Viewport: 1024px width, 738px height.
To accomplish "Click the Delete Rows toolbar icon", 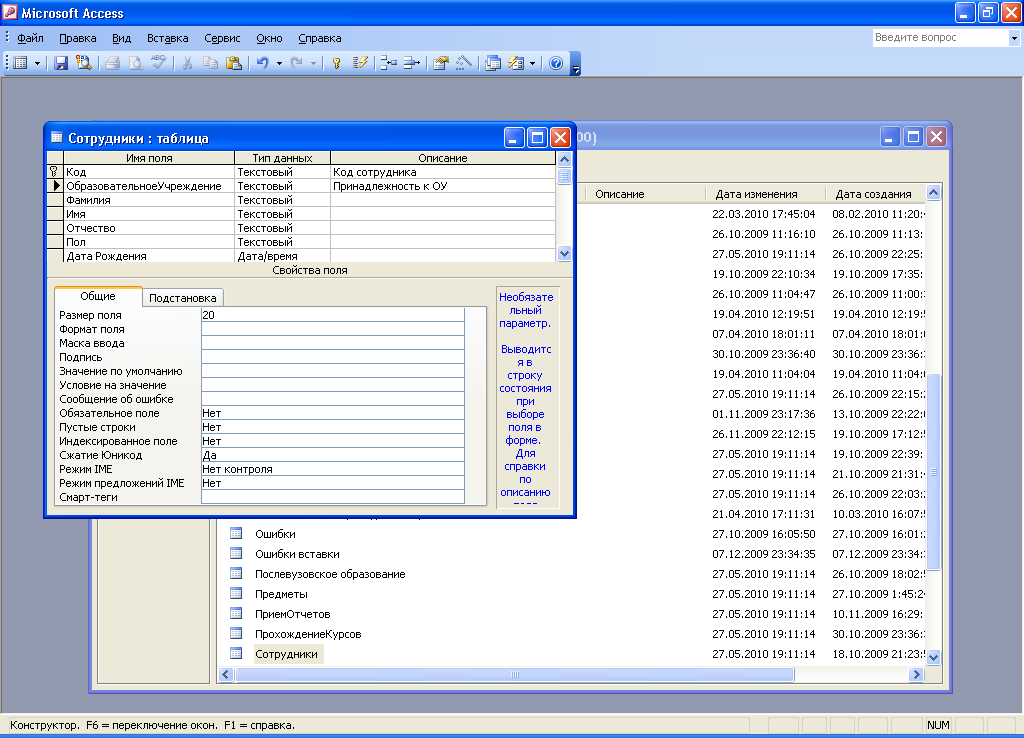I will tap(411, 63).
